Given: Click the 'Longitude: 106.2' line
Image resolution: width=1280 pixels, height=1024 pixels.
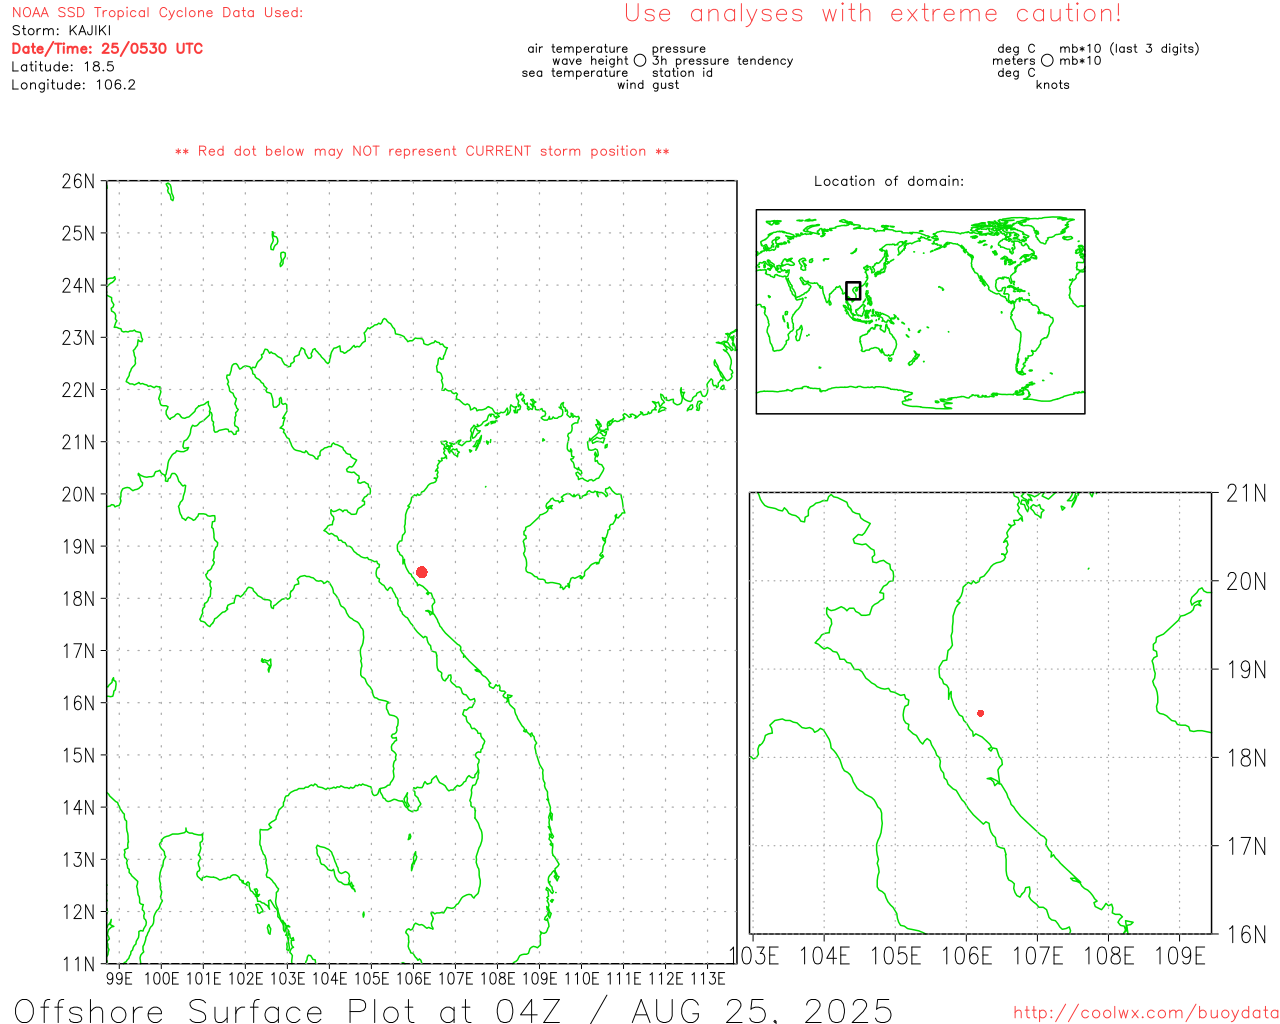Looking at the screenshot, I should (73, 85).
